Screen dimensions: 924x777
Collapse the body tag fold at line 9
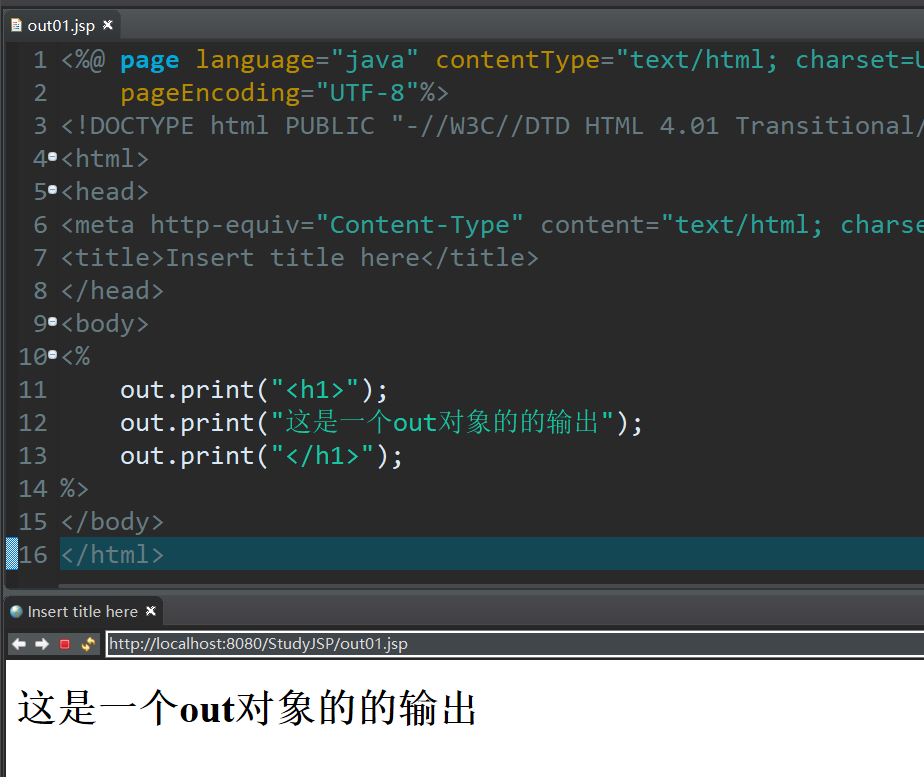coord(52,322)
